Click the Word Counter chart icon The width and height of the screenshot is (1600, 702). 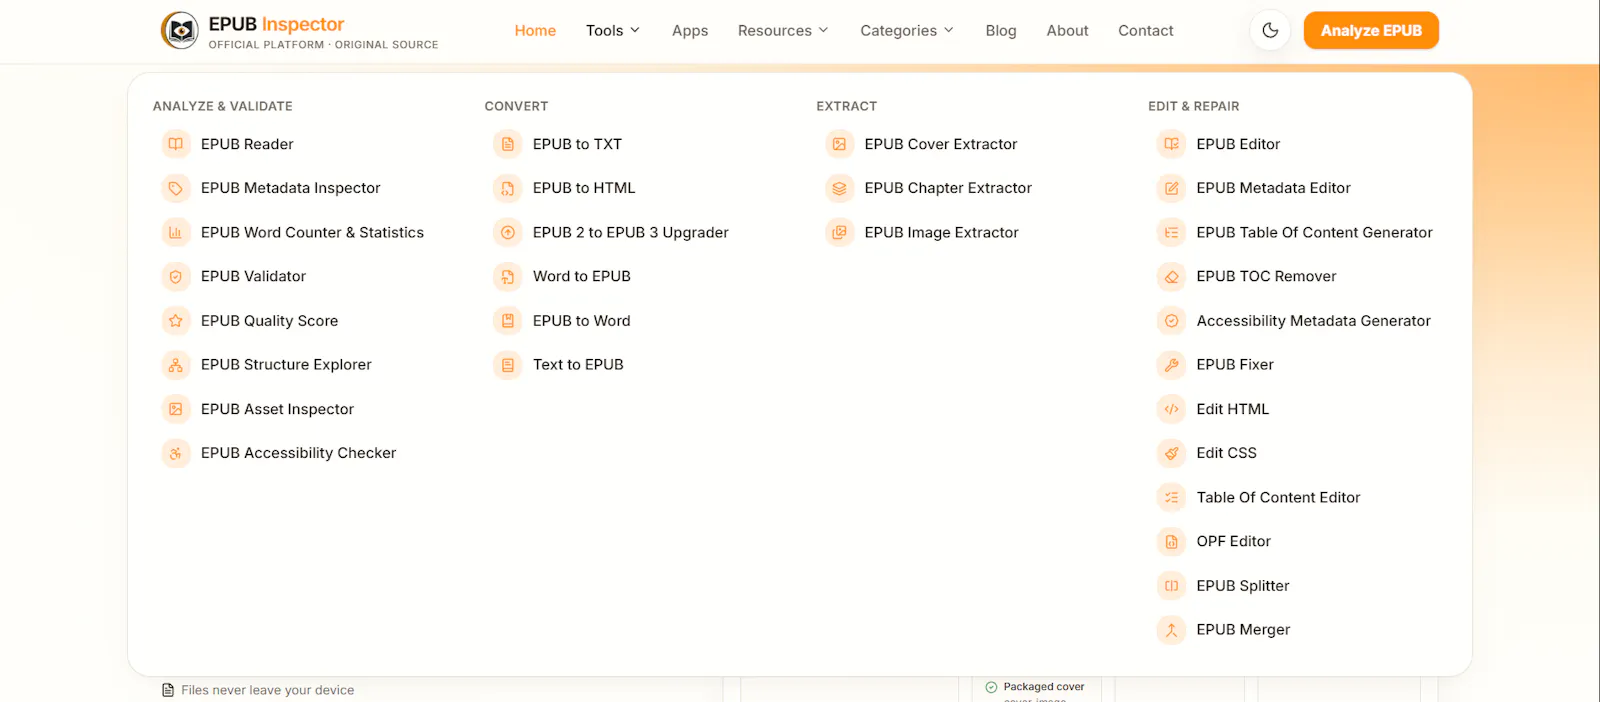[x=176, y=232]
